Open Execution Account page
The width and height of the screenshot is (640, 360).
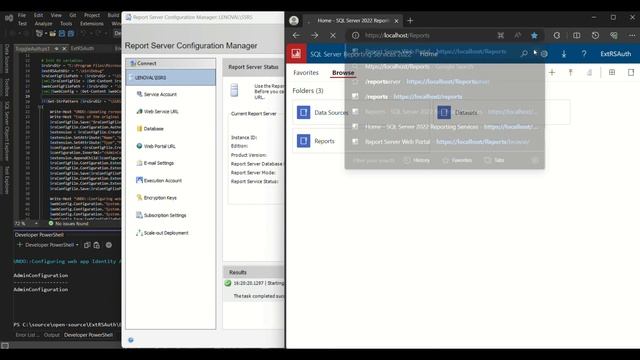click(x=159, y=180)
